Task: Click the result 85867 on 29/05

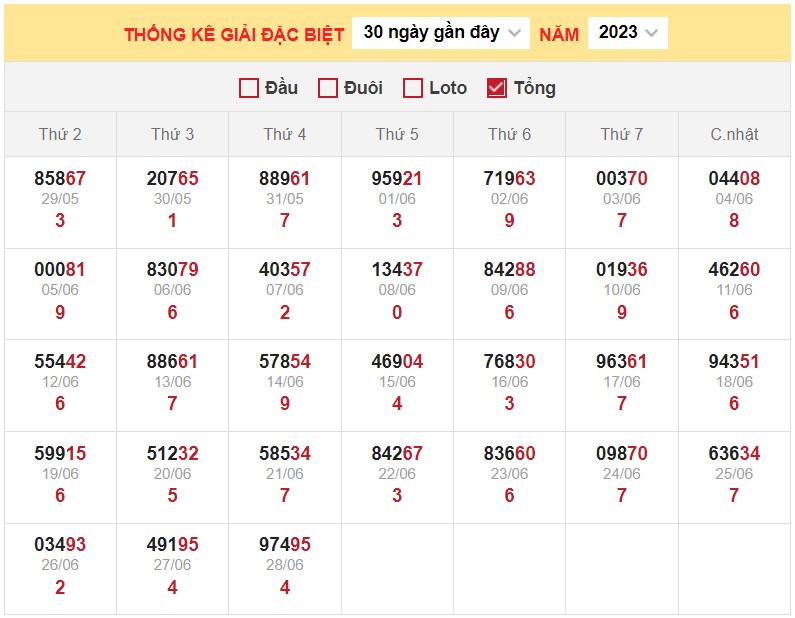Action: [60, 179]
